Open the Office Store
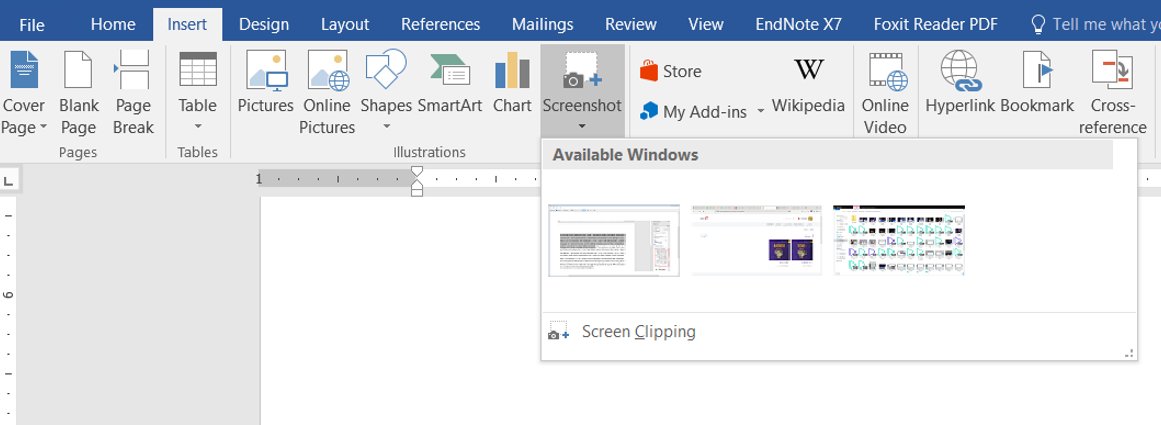 (671, 71)
